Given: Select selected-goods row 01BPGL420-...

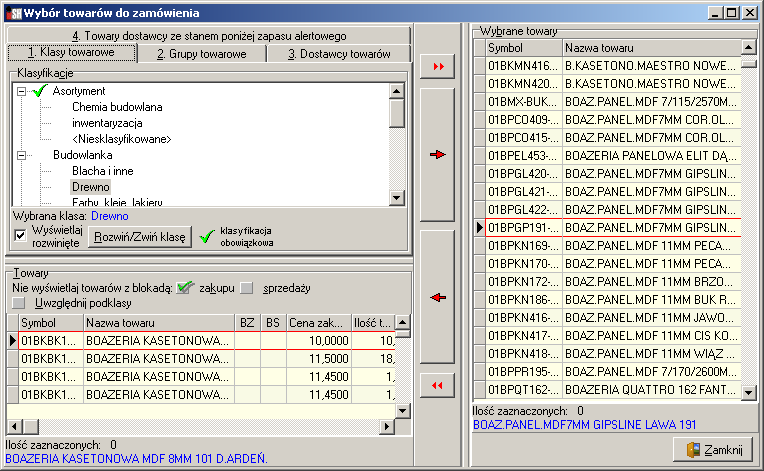Looking at the screenshot, I should pos(608,174).
